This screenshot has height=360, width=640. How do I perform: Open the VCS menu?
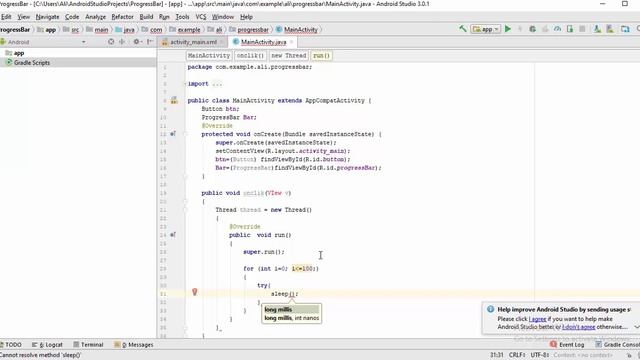[x=201, y=17]
